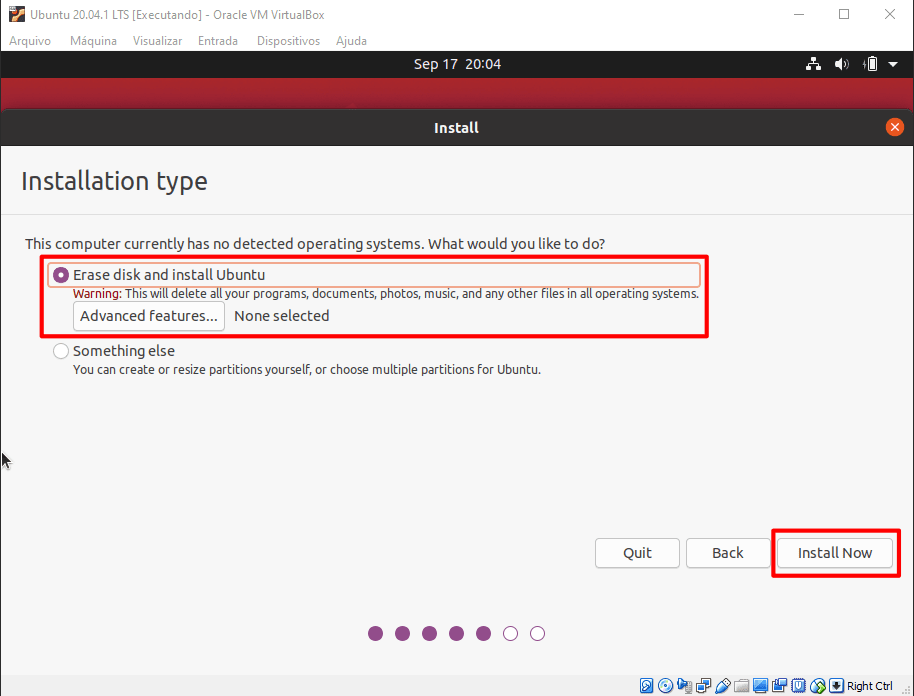Click the battery icon in Ubuntu top bar

pyautogui.click(x=870, y=64)
